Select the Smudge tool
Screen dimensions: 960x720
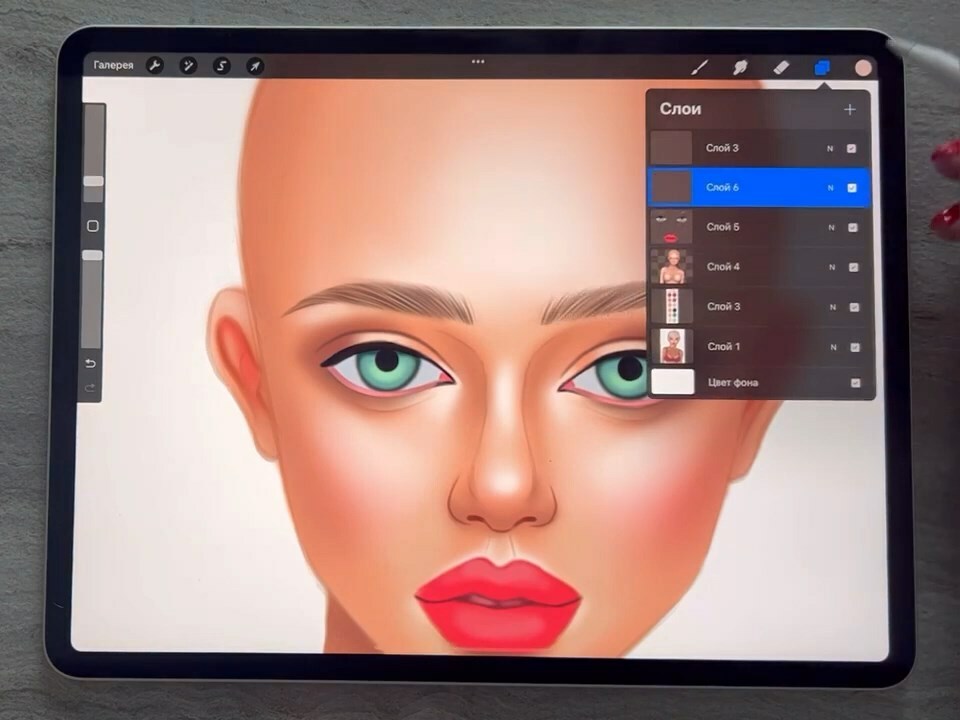click(741, 67)
